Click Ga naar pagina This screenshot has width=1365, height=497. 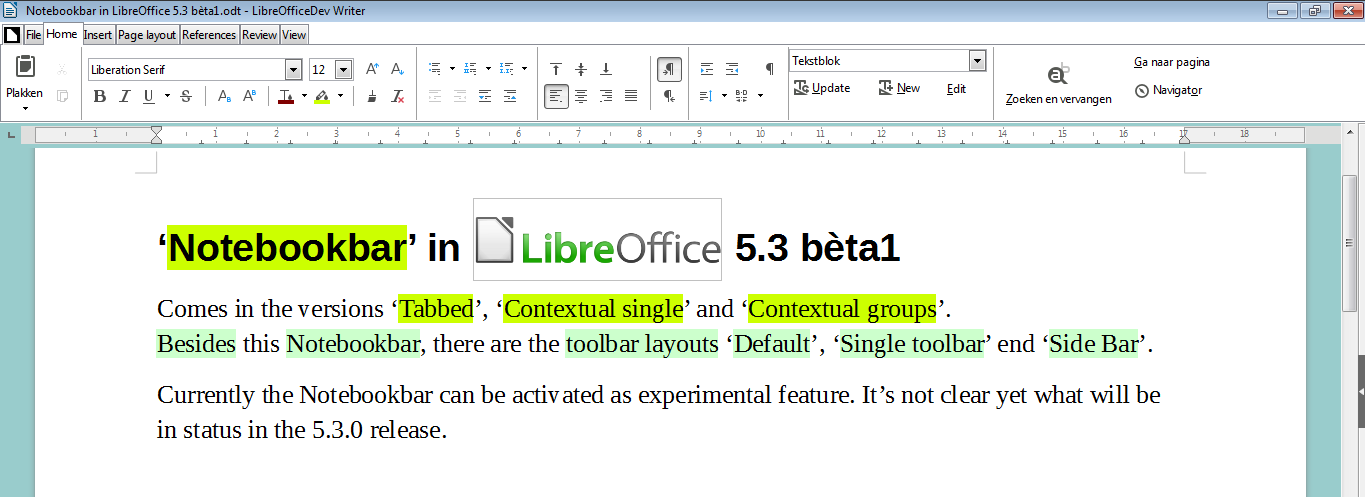point(1172,61)
